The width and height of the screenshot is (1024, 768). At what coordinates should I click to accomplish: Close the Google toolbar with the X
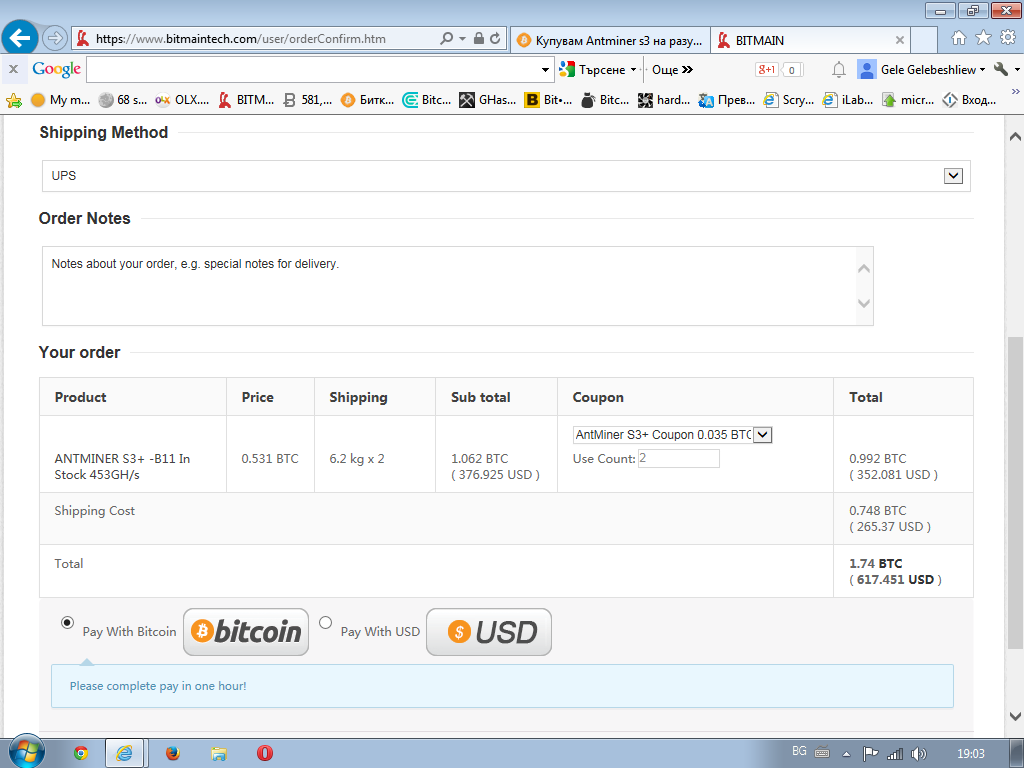[x=13, y=69]
